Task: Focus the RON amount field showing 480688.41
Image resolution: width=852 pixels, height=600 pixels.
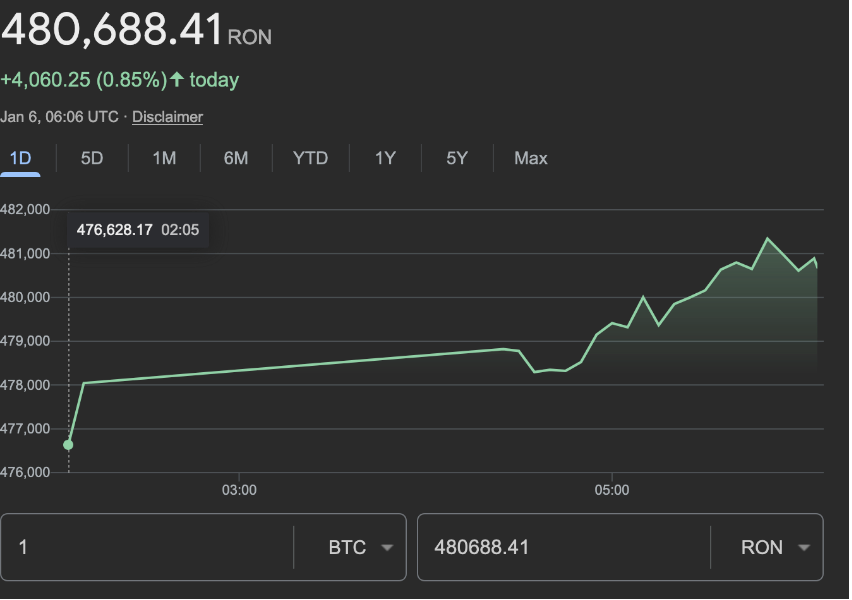Action: click(x=560, y=547)
